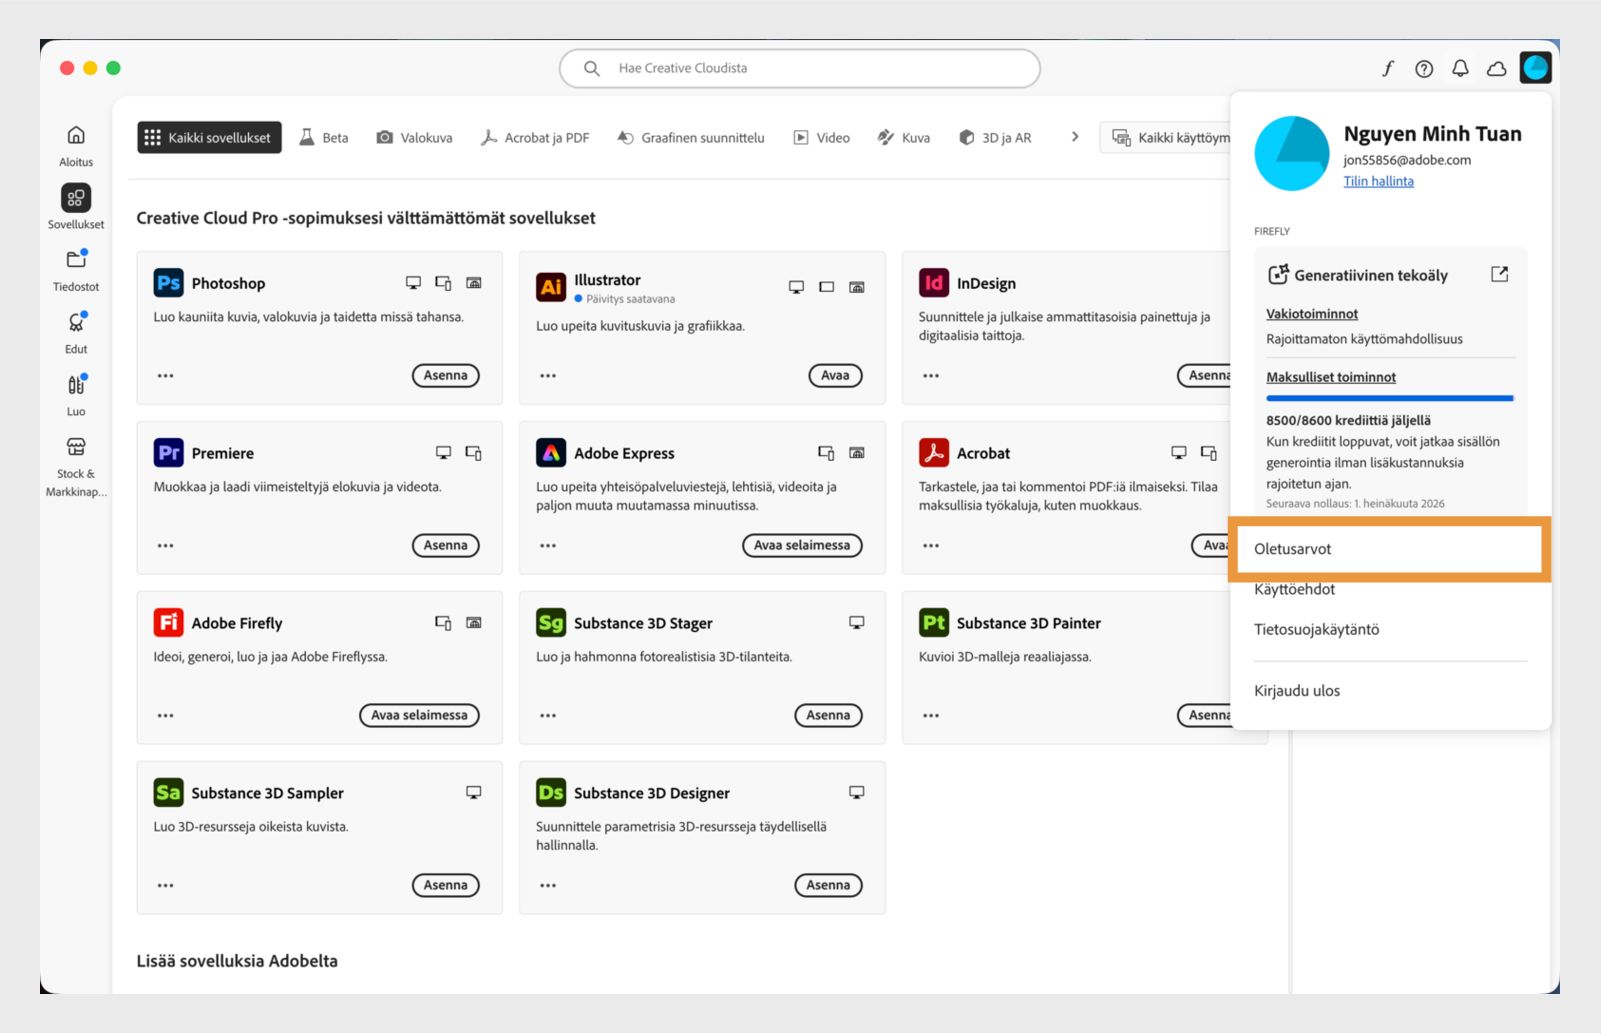This screenshot has height=1034, width=1601.
Task: Switch to the Valokuva tab
Action: click(x=414, y=137)
